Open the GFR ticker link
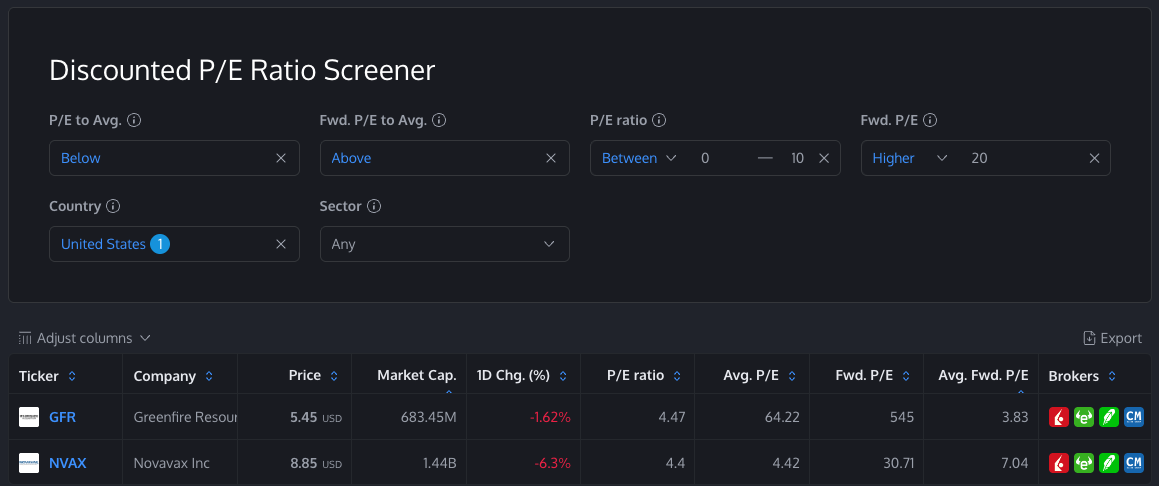Image resolution: width=1159 pixels, height=486 pixels. tap(62, 417)
